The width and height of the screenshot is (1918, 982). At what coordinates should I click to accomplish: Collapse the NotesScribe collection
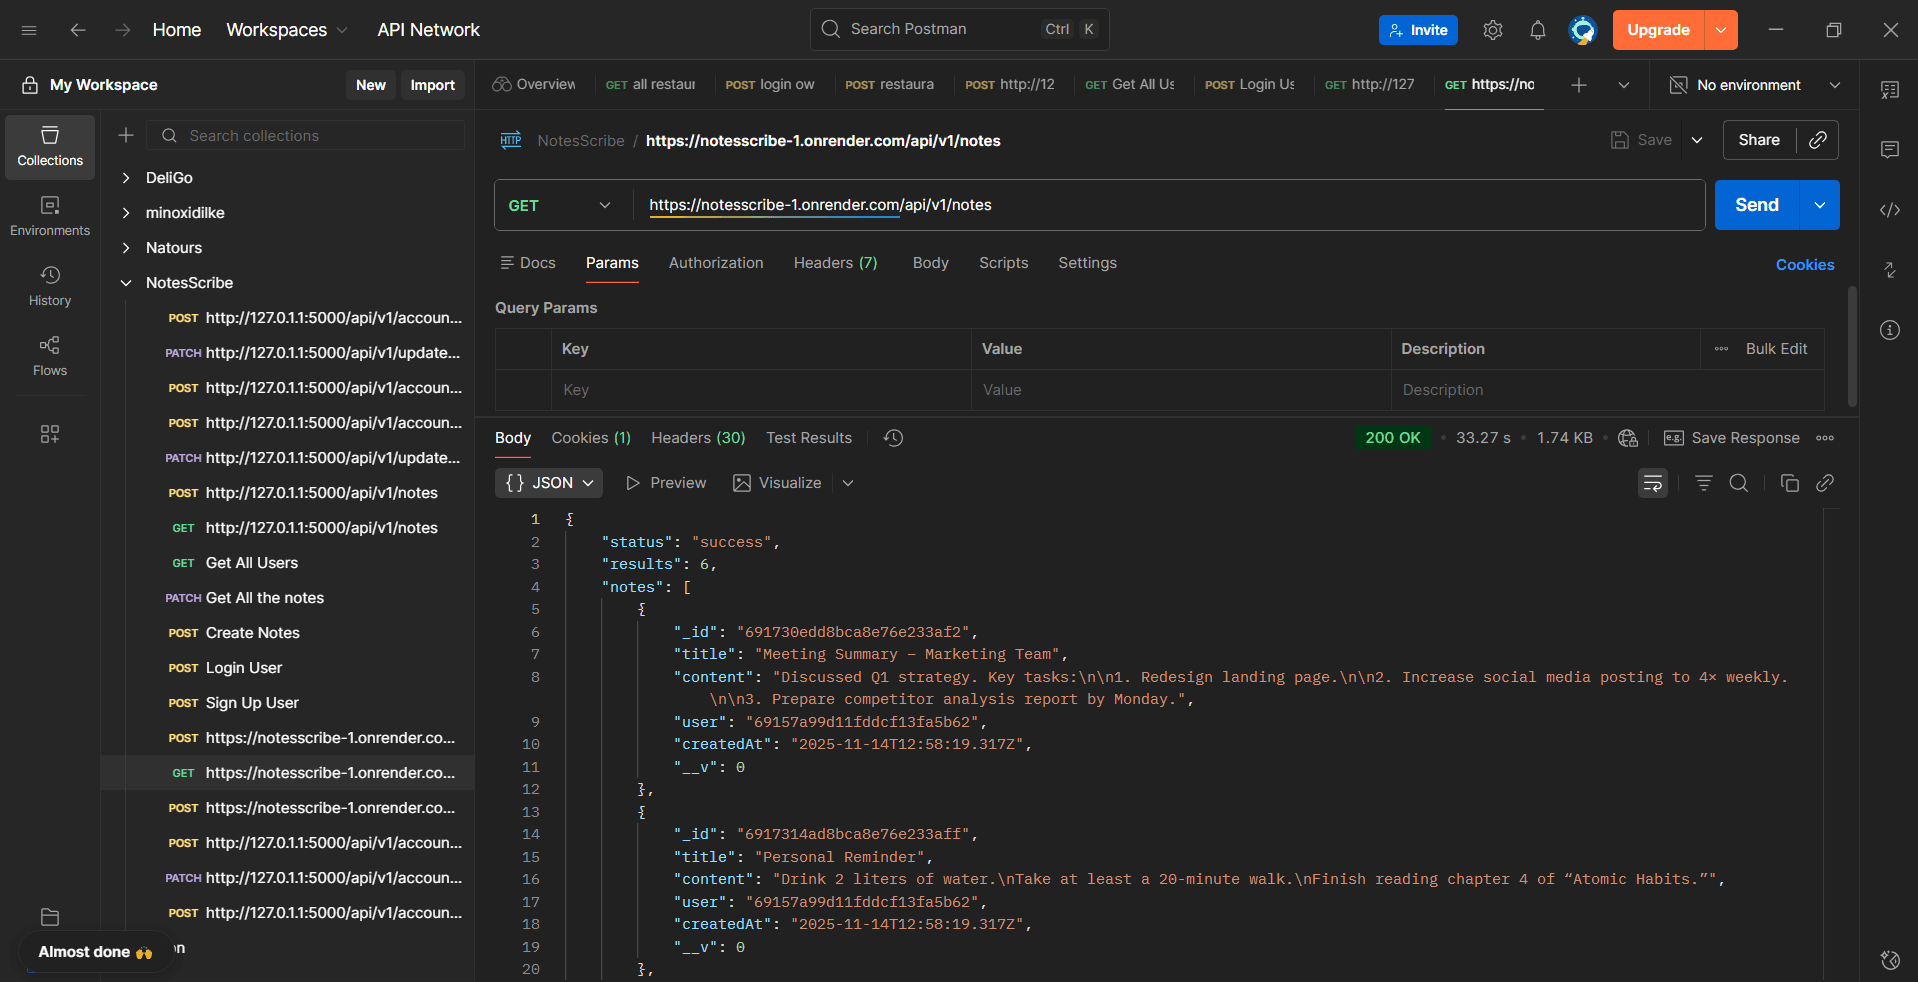pos(126,283)
